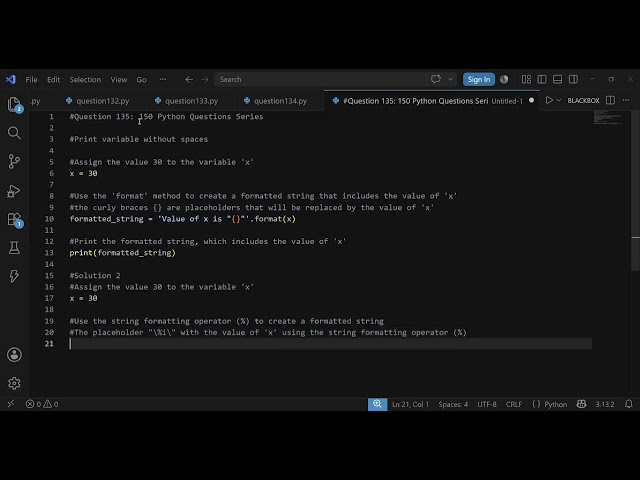Image resolution: width=640 pixels, height=480 pixels.
Task: Open the Selection menu
Action: tap(85, 80)
